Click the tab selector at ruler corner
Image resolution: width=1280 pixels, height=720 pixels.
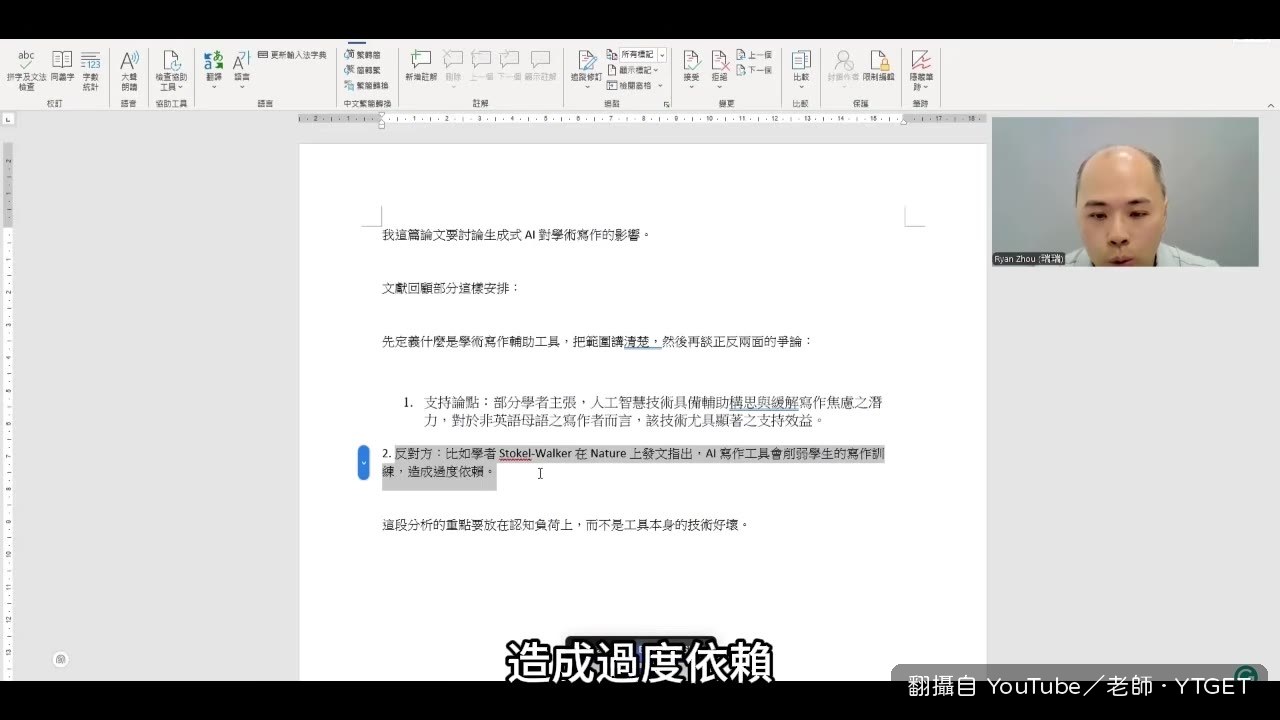pos(8,119)
